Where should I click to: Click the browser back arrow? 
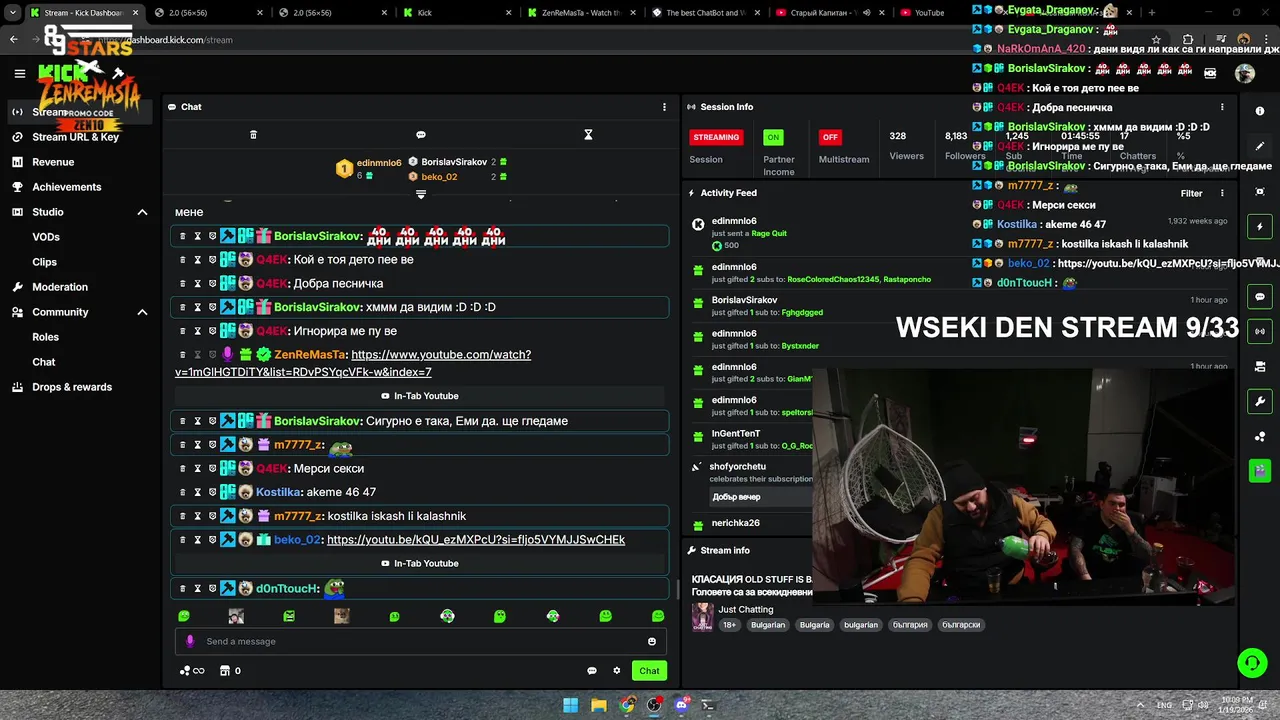(x=13, y=39)
